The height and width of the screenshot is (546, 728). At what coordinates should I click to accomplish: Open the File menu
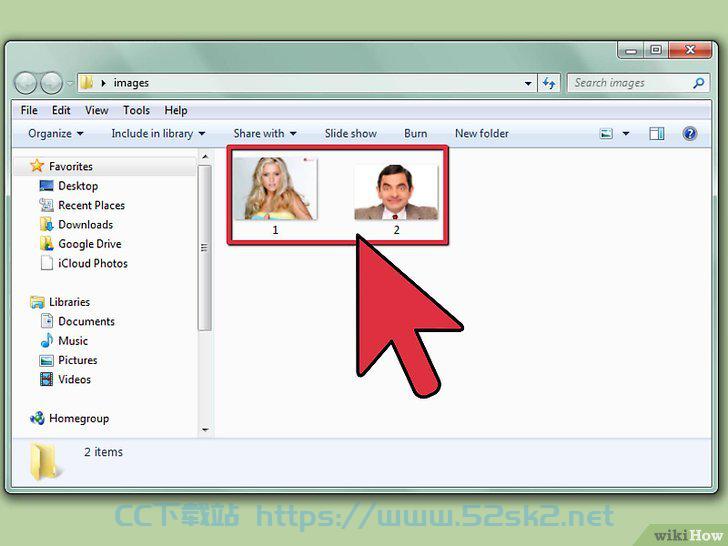point(29,110)
